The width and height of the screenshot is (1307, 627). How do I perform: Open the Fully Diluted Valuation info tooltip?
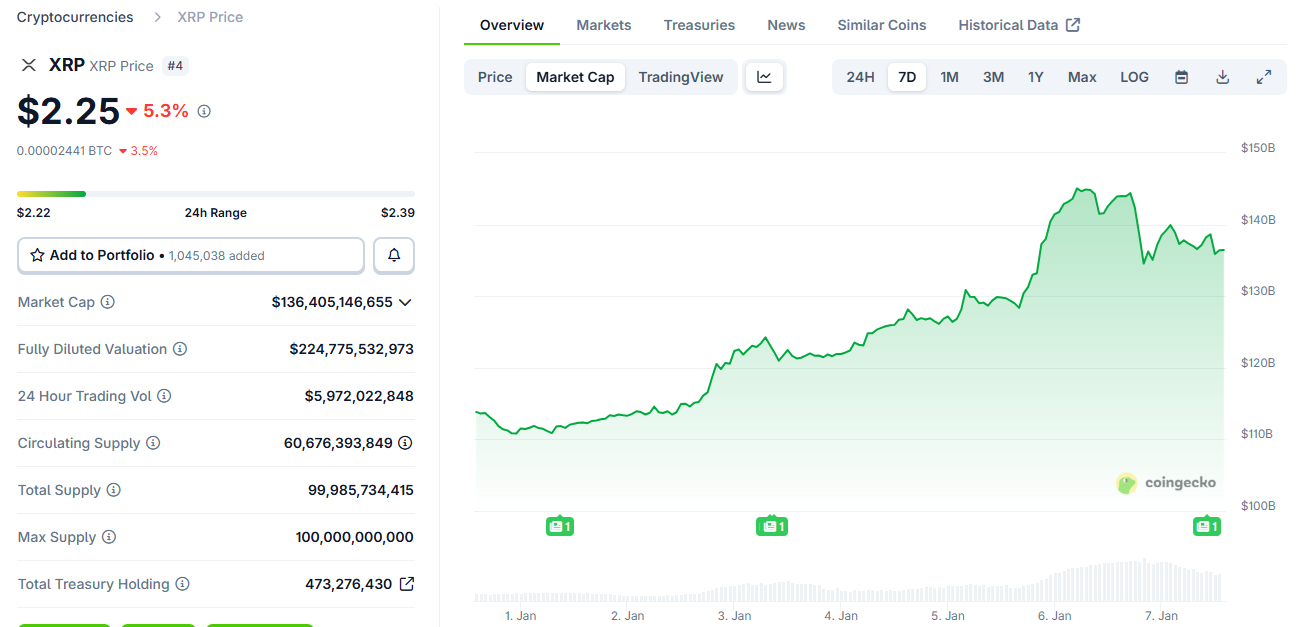pyautogui.click(x=180, y=349)
